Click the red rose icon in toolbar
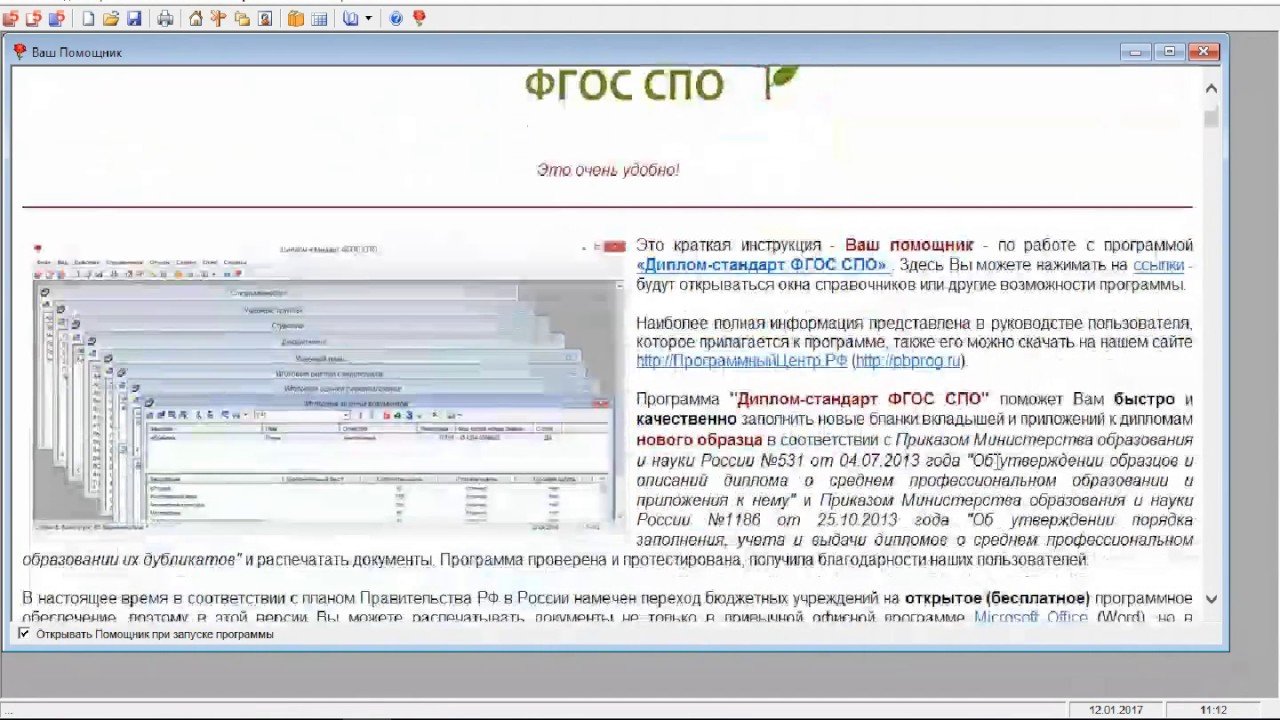This screenshot has height=720, width=1280. (419, 18)
